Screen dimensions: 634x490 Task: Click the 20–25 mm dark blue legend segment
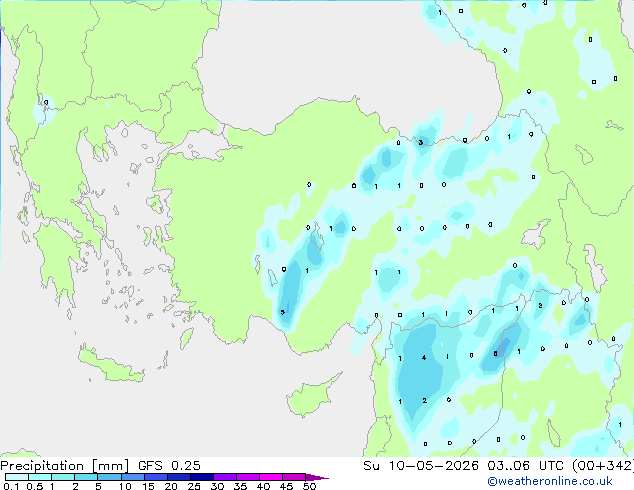point(179,477)
